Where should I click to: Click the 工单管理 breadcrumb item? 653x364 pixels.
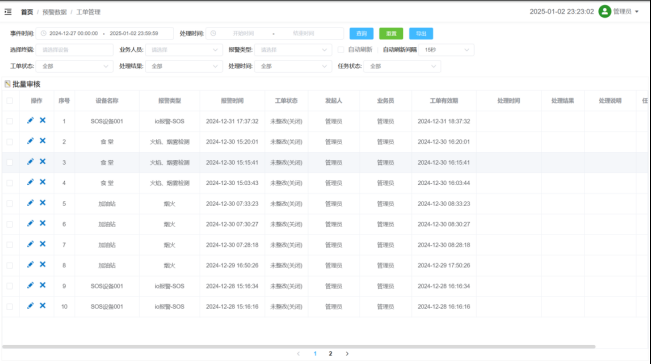[x=88, y=12]
